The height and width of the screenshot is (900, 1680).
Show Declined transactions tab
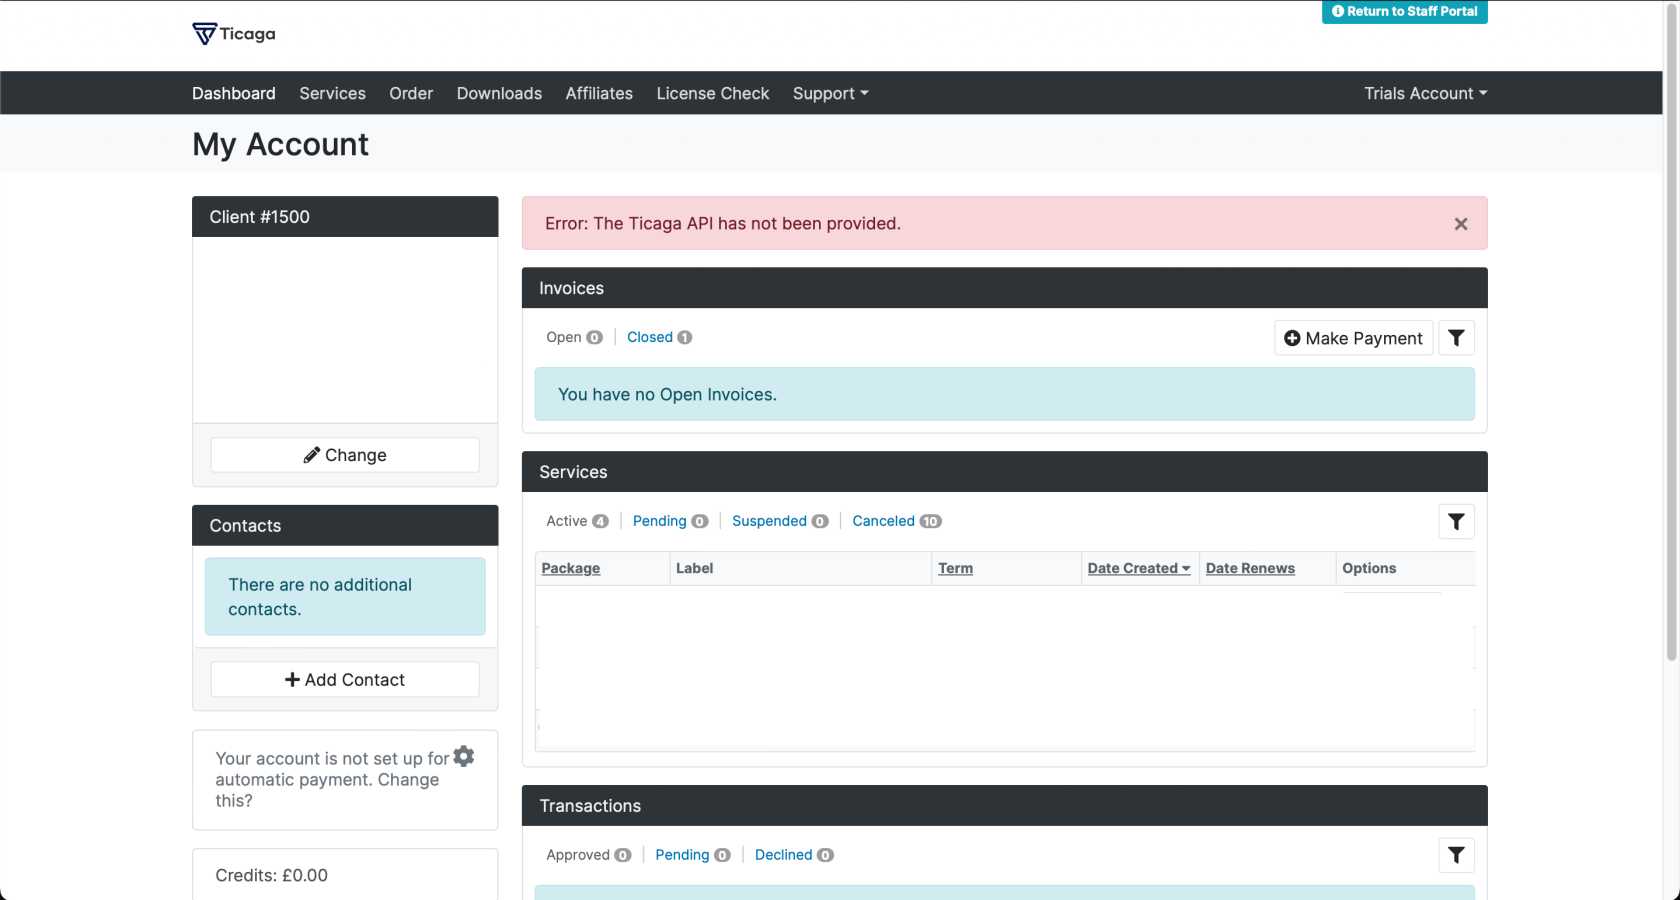(x=794, y=855)
